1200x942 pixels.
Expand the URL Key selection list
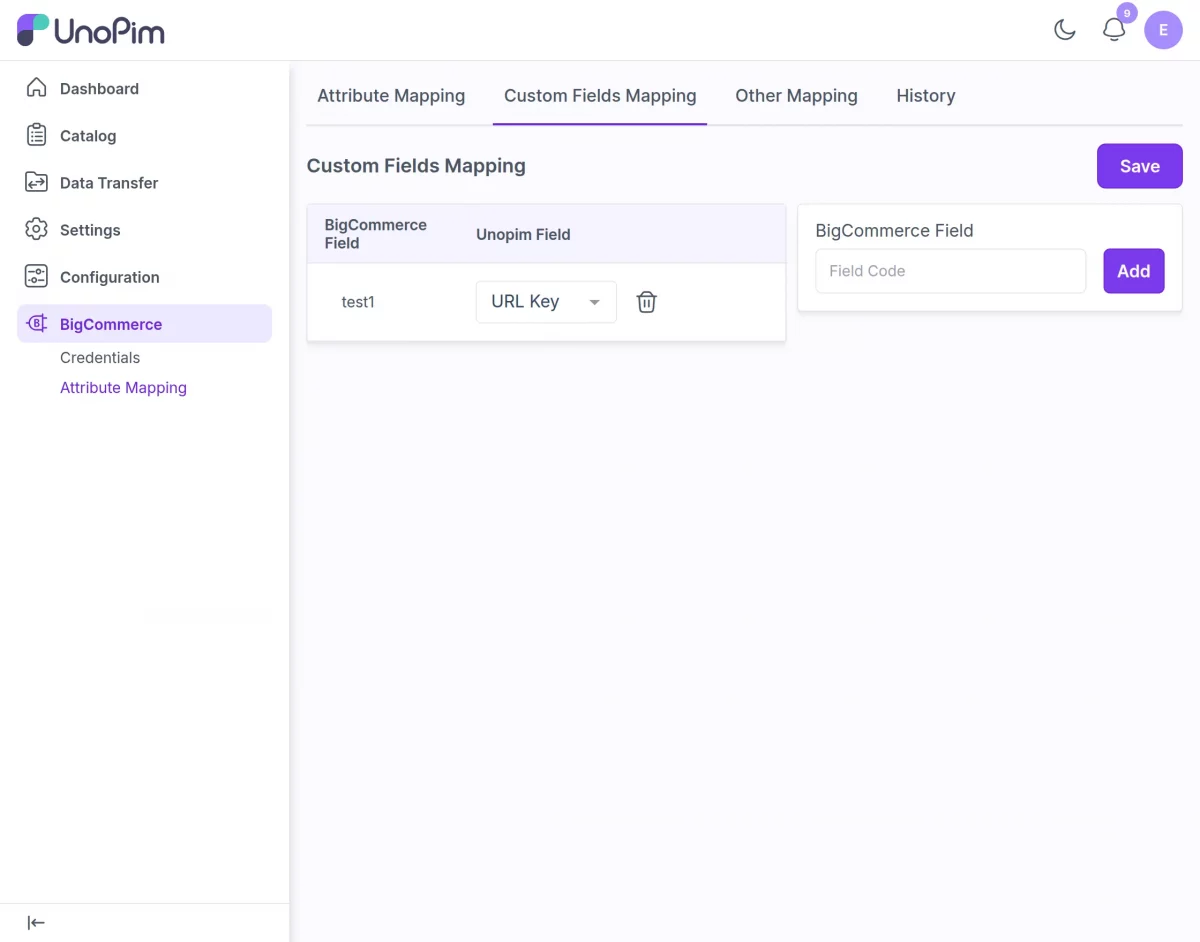pos(594,301)
